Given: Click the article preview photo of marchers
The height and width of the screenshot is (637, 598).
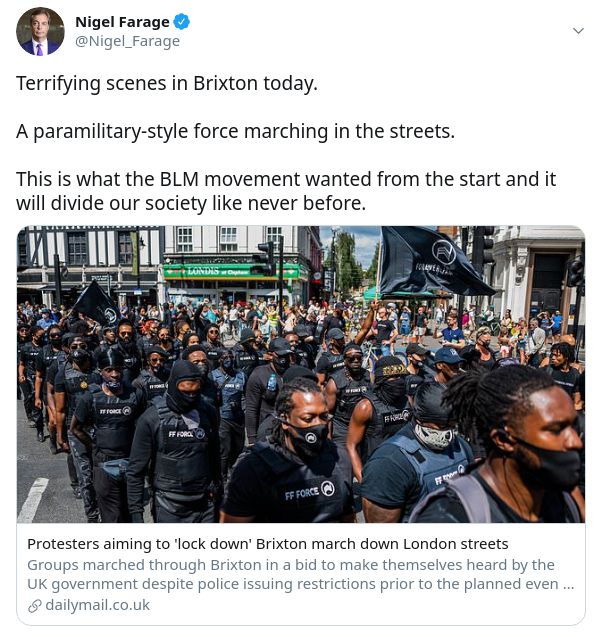Looking at the screenshot, I should (301, 374).
